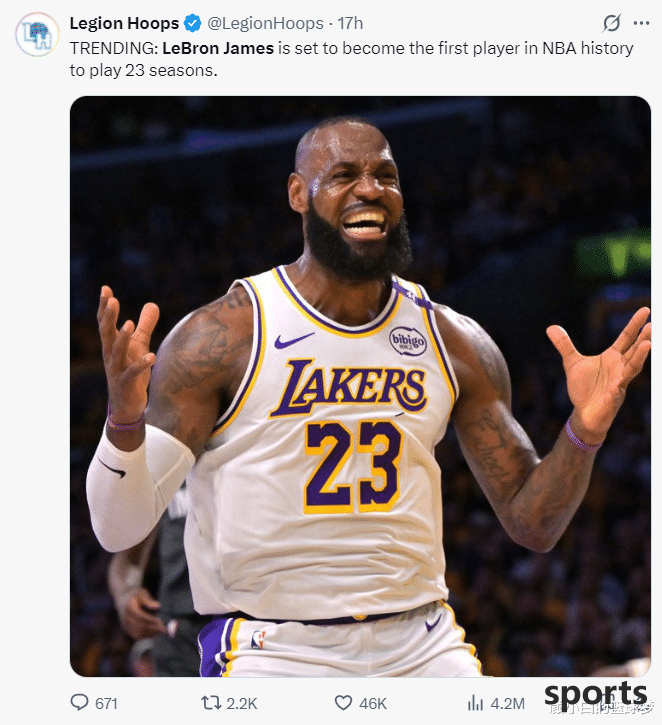
Task: Click the Legion Hoops display name
Action: point(124,23)
